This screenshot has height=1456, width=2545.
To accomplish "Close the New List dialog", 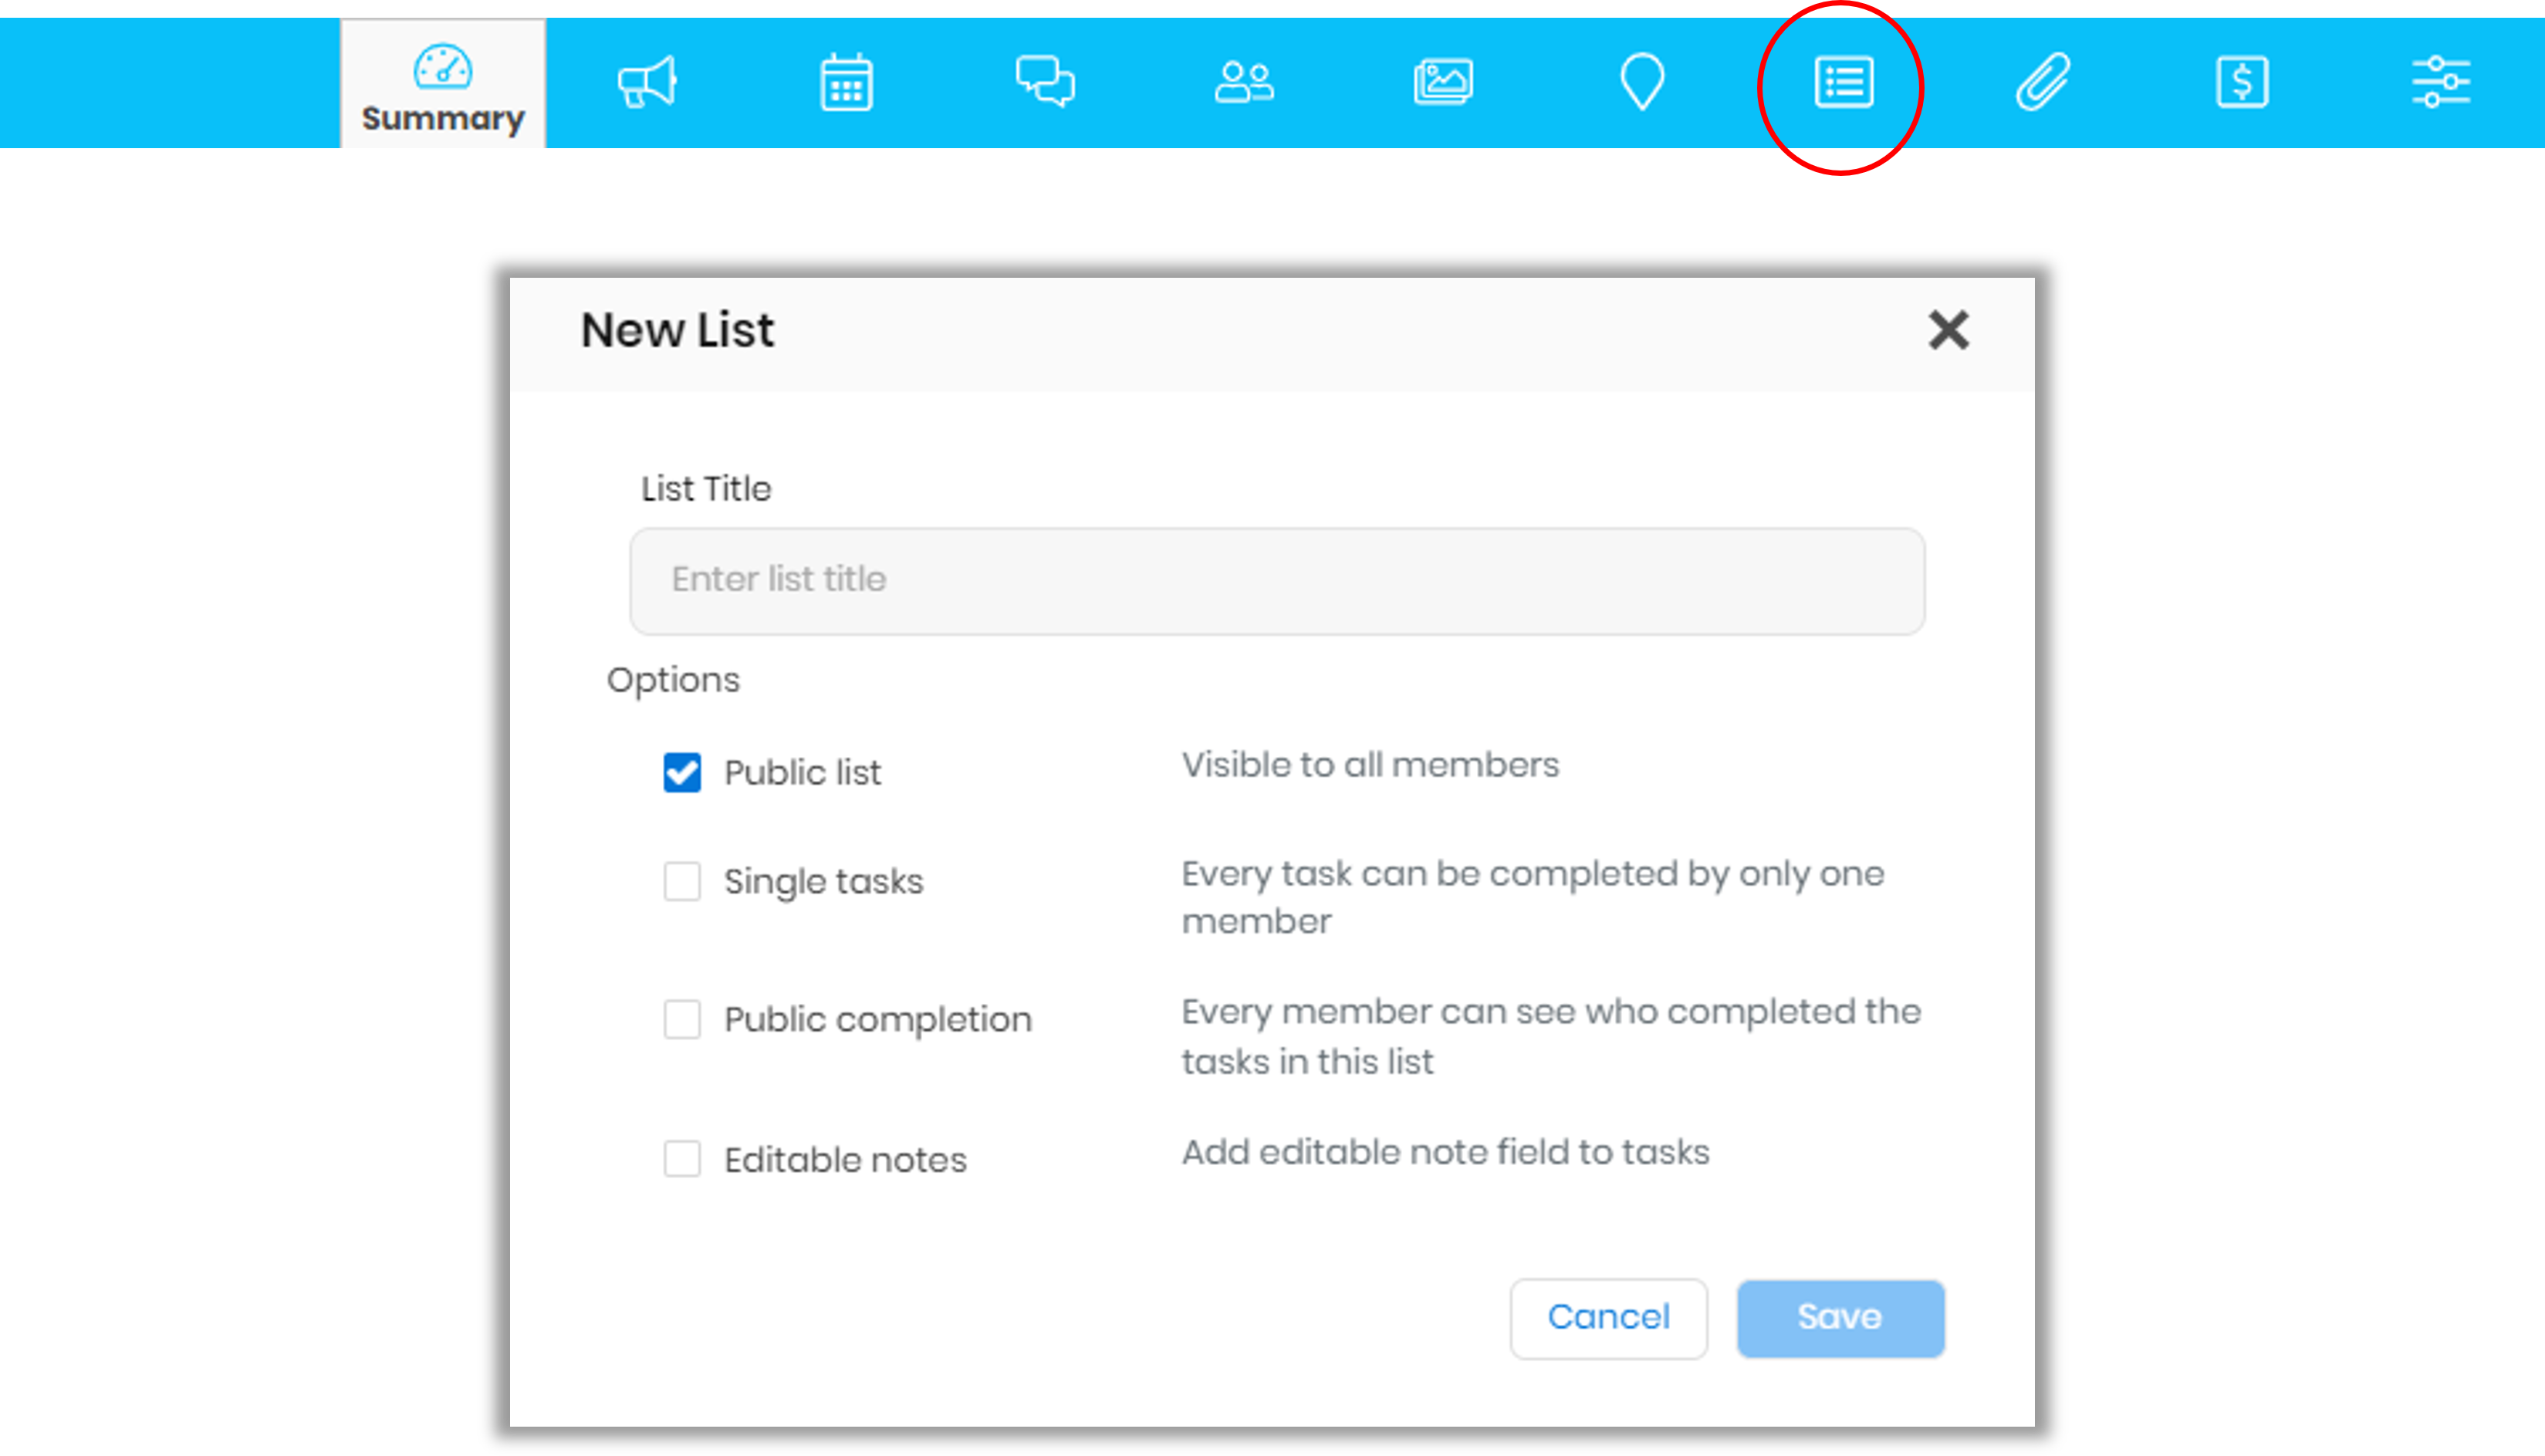I will tap(1948, 330).
